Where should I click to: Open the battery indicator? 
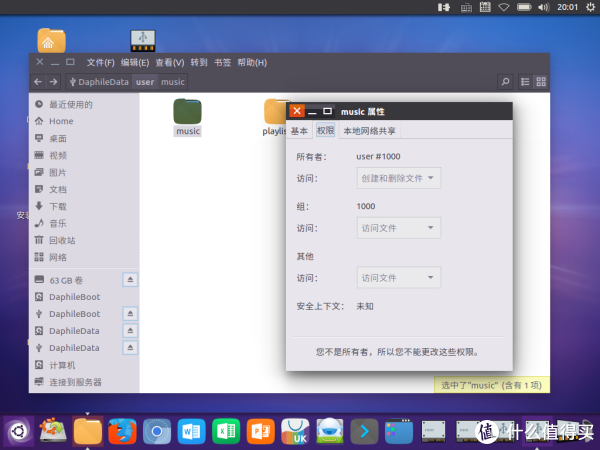[524, 7]
